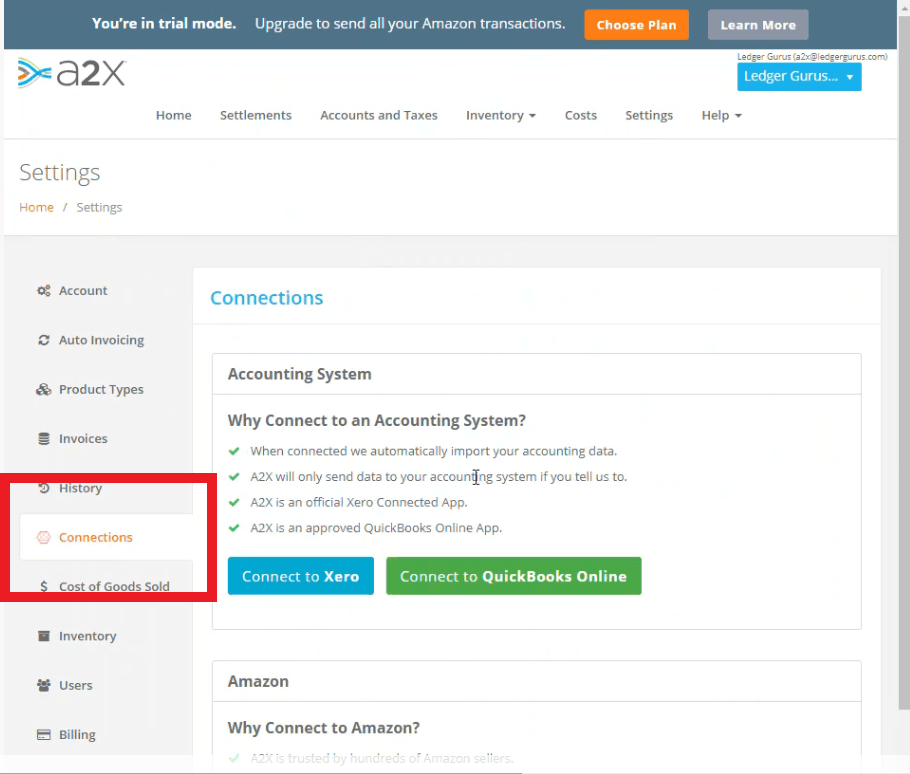Select Inventory in the settings sidebar
910x774 pixels.
click(x=88, y=636)
